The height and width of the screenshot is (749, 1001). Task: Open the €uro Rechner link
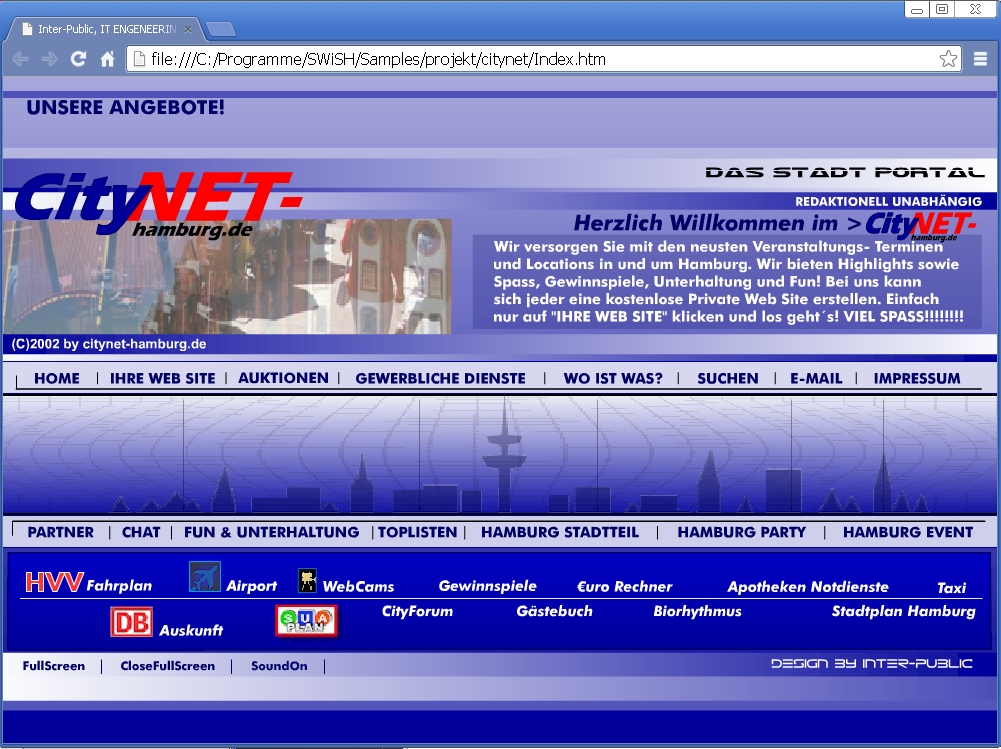tap(624, 587)
